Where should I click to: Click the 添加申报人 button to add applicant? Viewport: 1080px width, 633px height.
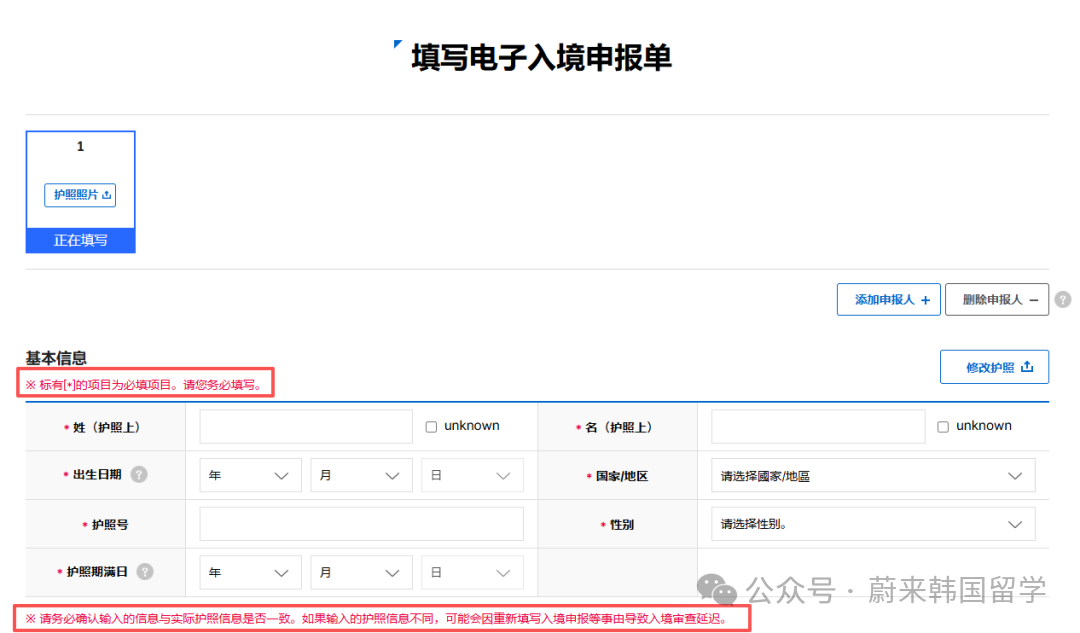[x=888, y=299]
